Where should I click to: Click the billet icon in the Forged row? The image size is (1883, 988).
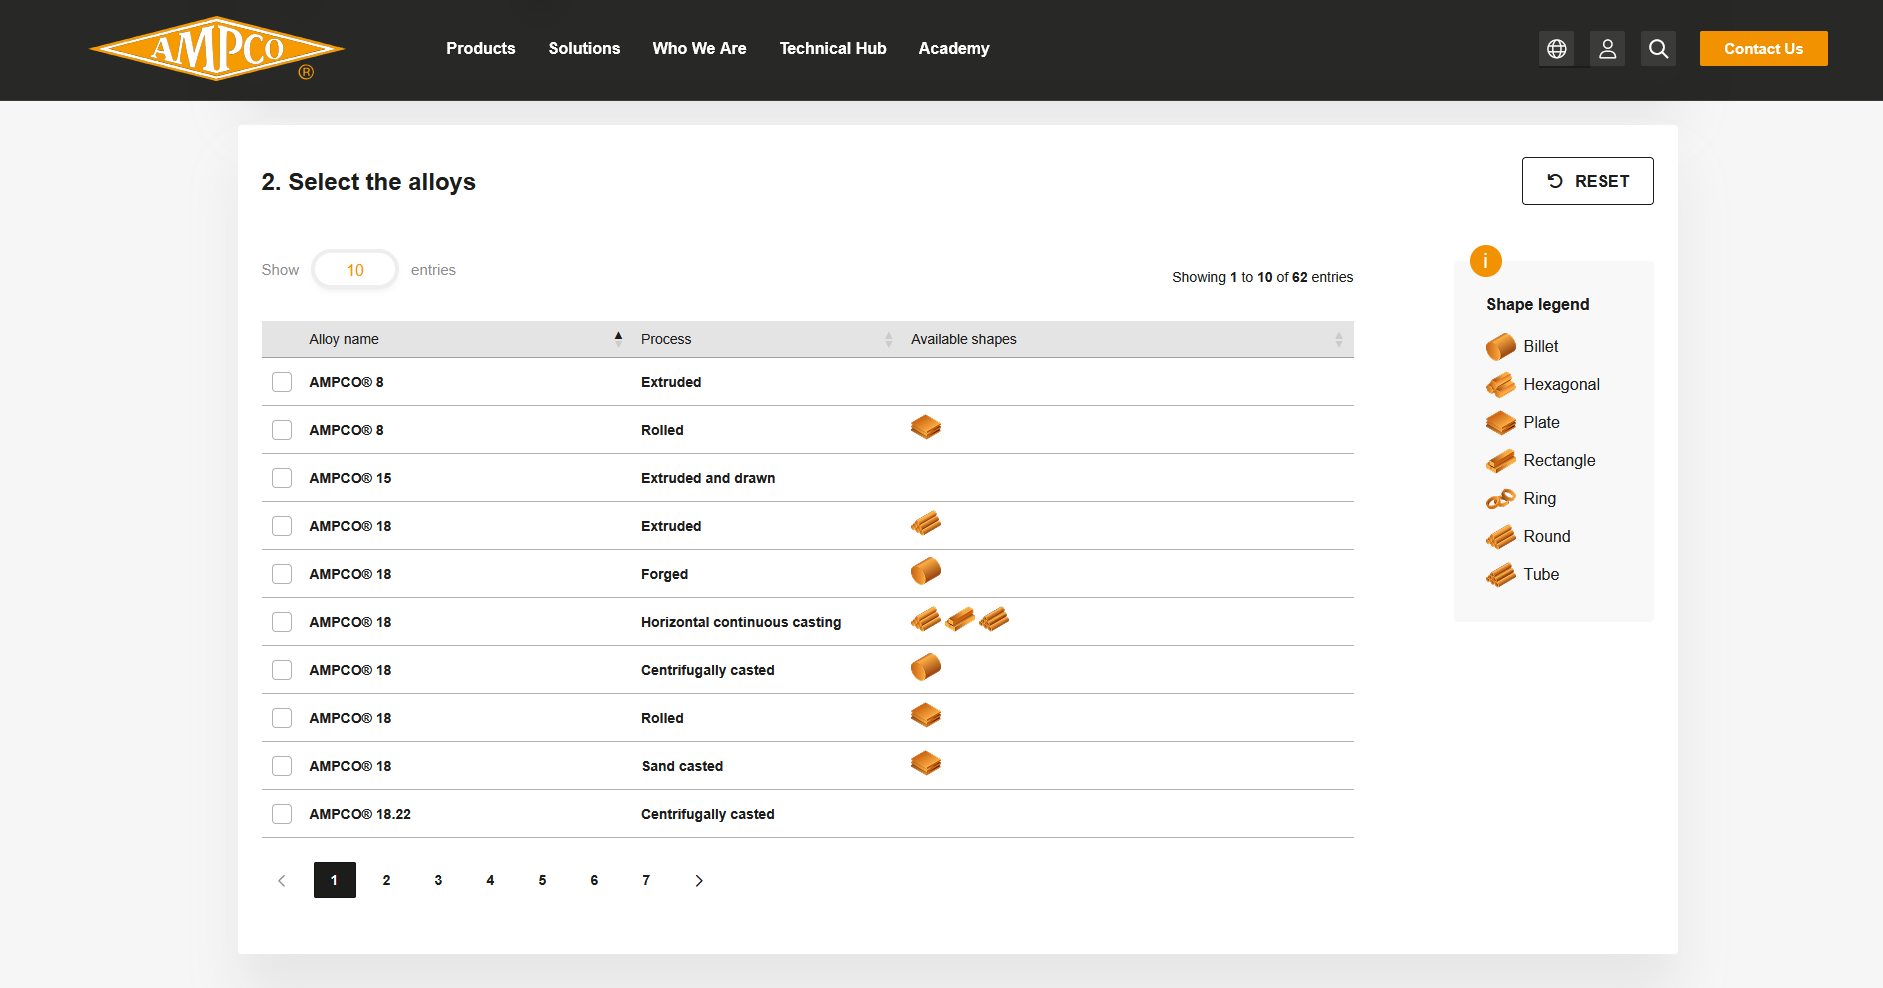(x=926, y=571)
